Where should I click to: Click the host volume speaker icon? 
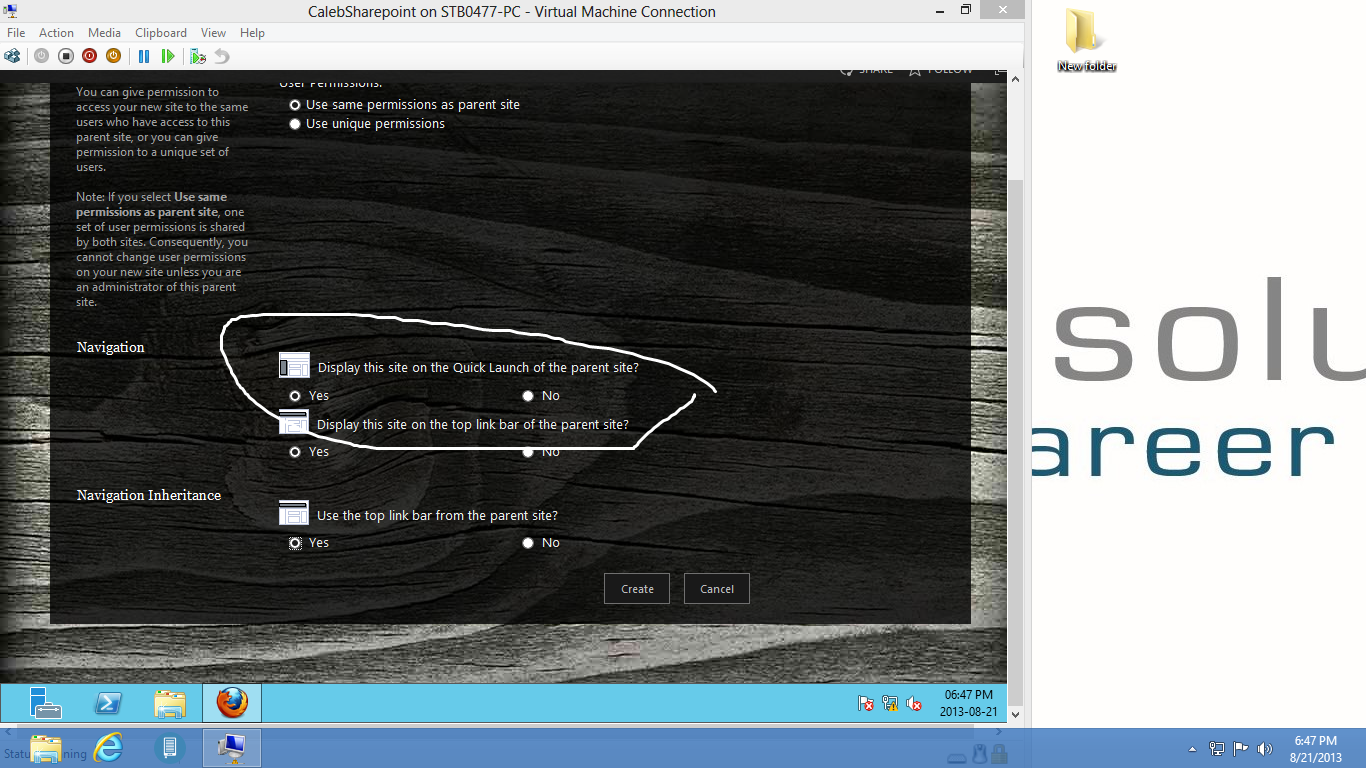(1265, 748)
